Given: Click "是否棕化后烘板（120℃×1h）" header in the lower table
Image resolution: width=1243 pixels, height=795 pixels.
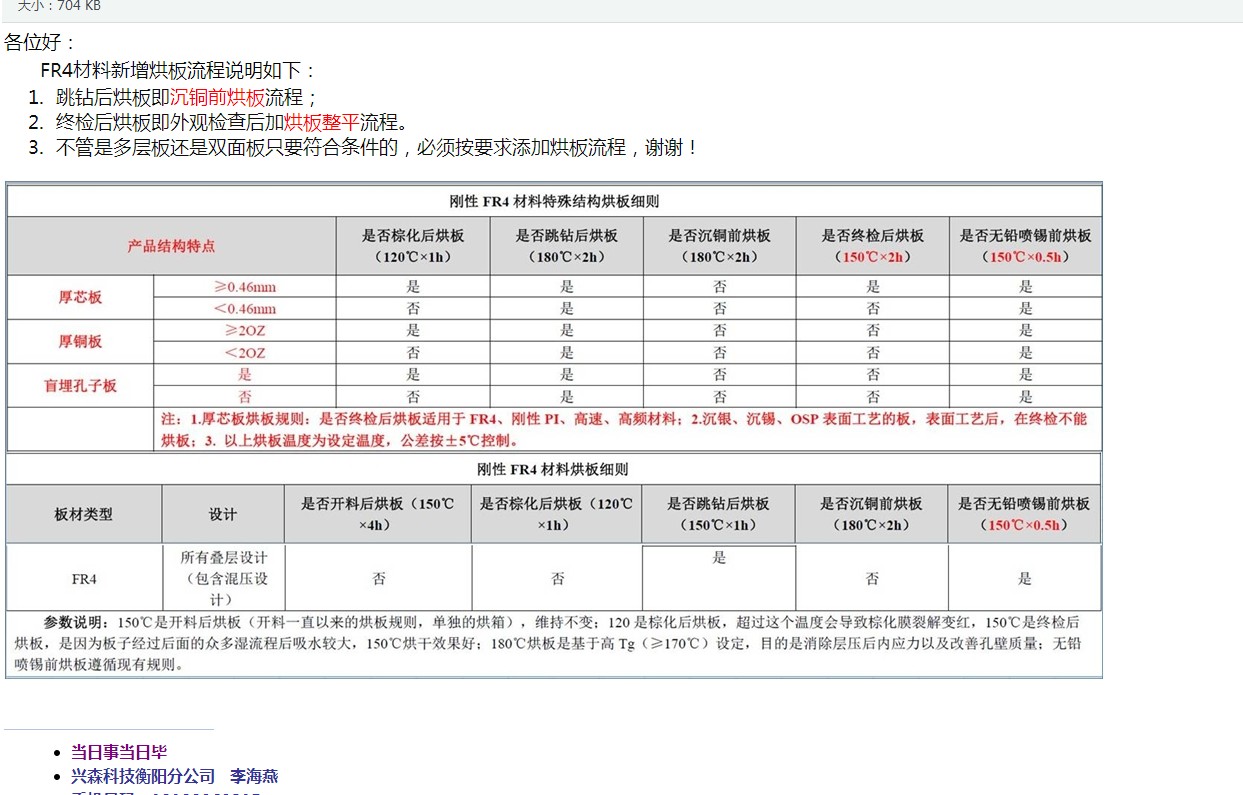Looking at the screenshot, I should [556, 515].
